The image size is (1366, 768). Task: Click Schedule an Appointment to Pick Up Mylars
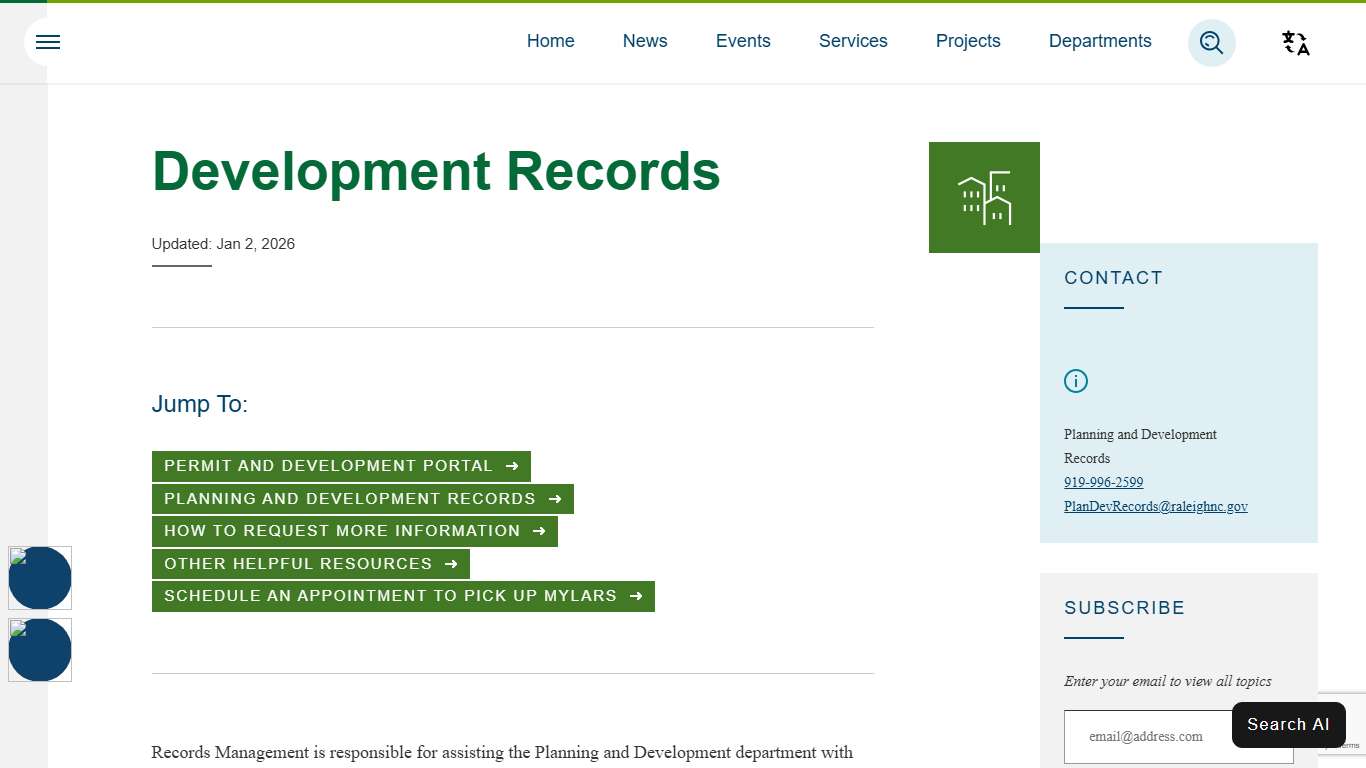click(403, 596)
